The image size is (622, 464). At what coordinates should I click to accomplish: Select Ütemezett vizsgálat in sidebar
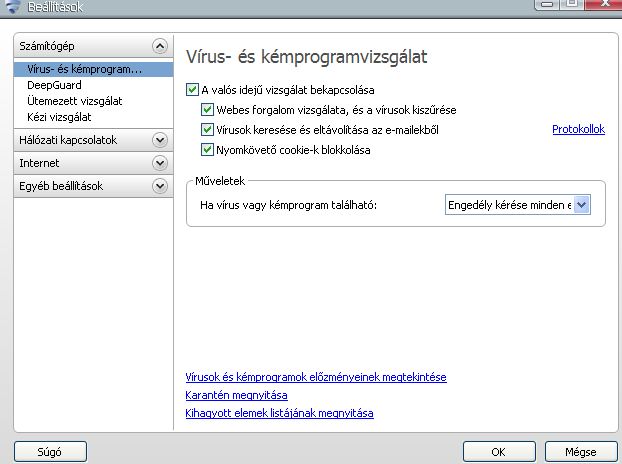[x=75, y=101]
